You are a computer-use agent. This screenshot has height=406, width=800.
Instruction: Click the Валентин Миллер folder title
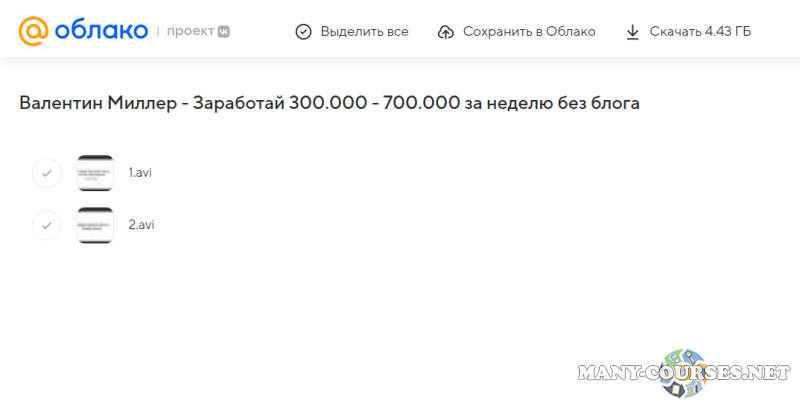329,104
